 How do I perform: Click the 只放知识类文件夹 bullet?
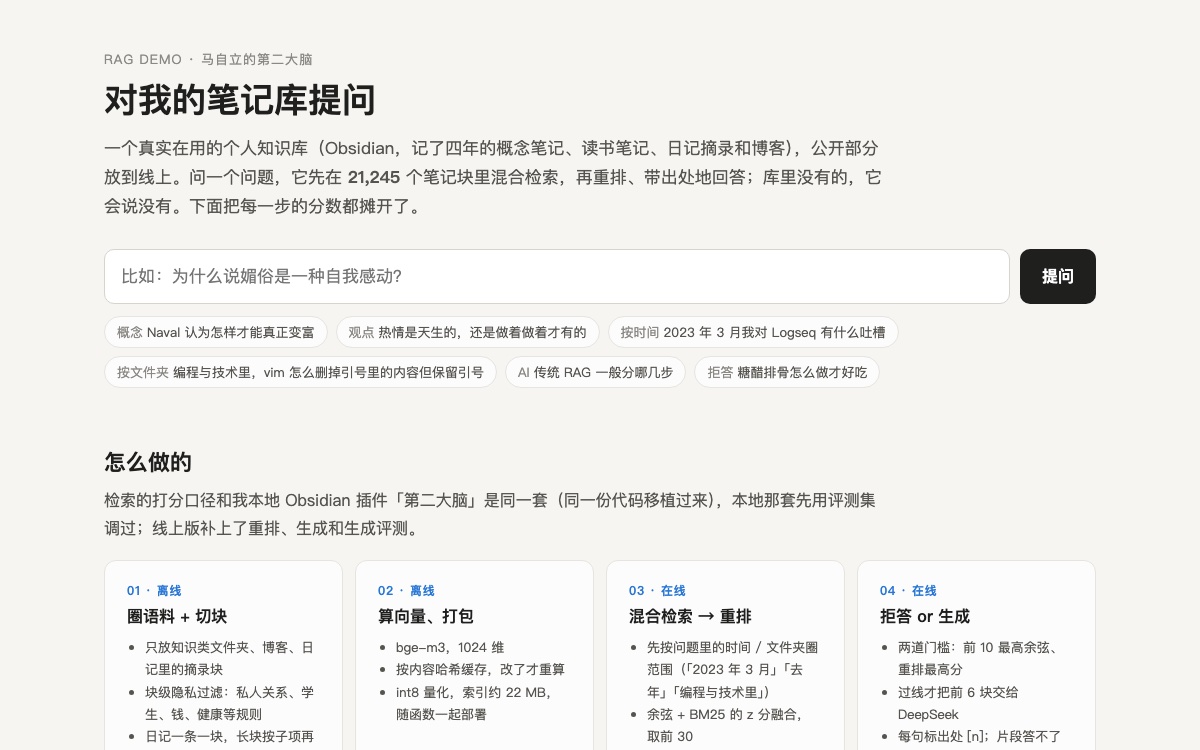tap(230, 658)
